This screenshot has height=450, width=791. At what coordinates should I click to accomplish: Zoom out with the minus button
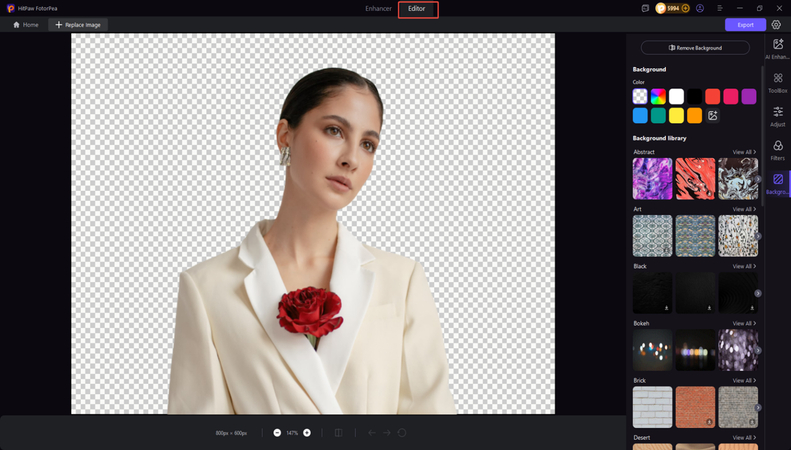pos(277,433)
